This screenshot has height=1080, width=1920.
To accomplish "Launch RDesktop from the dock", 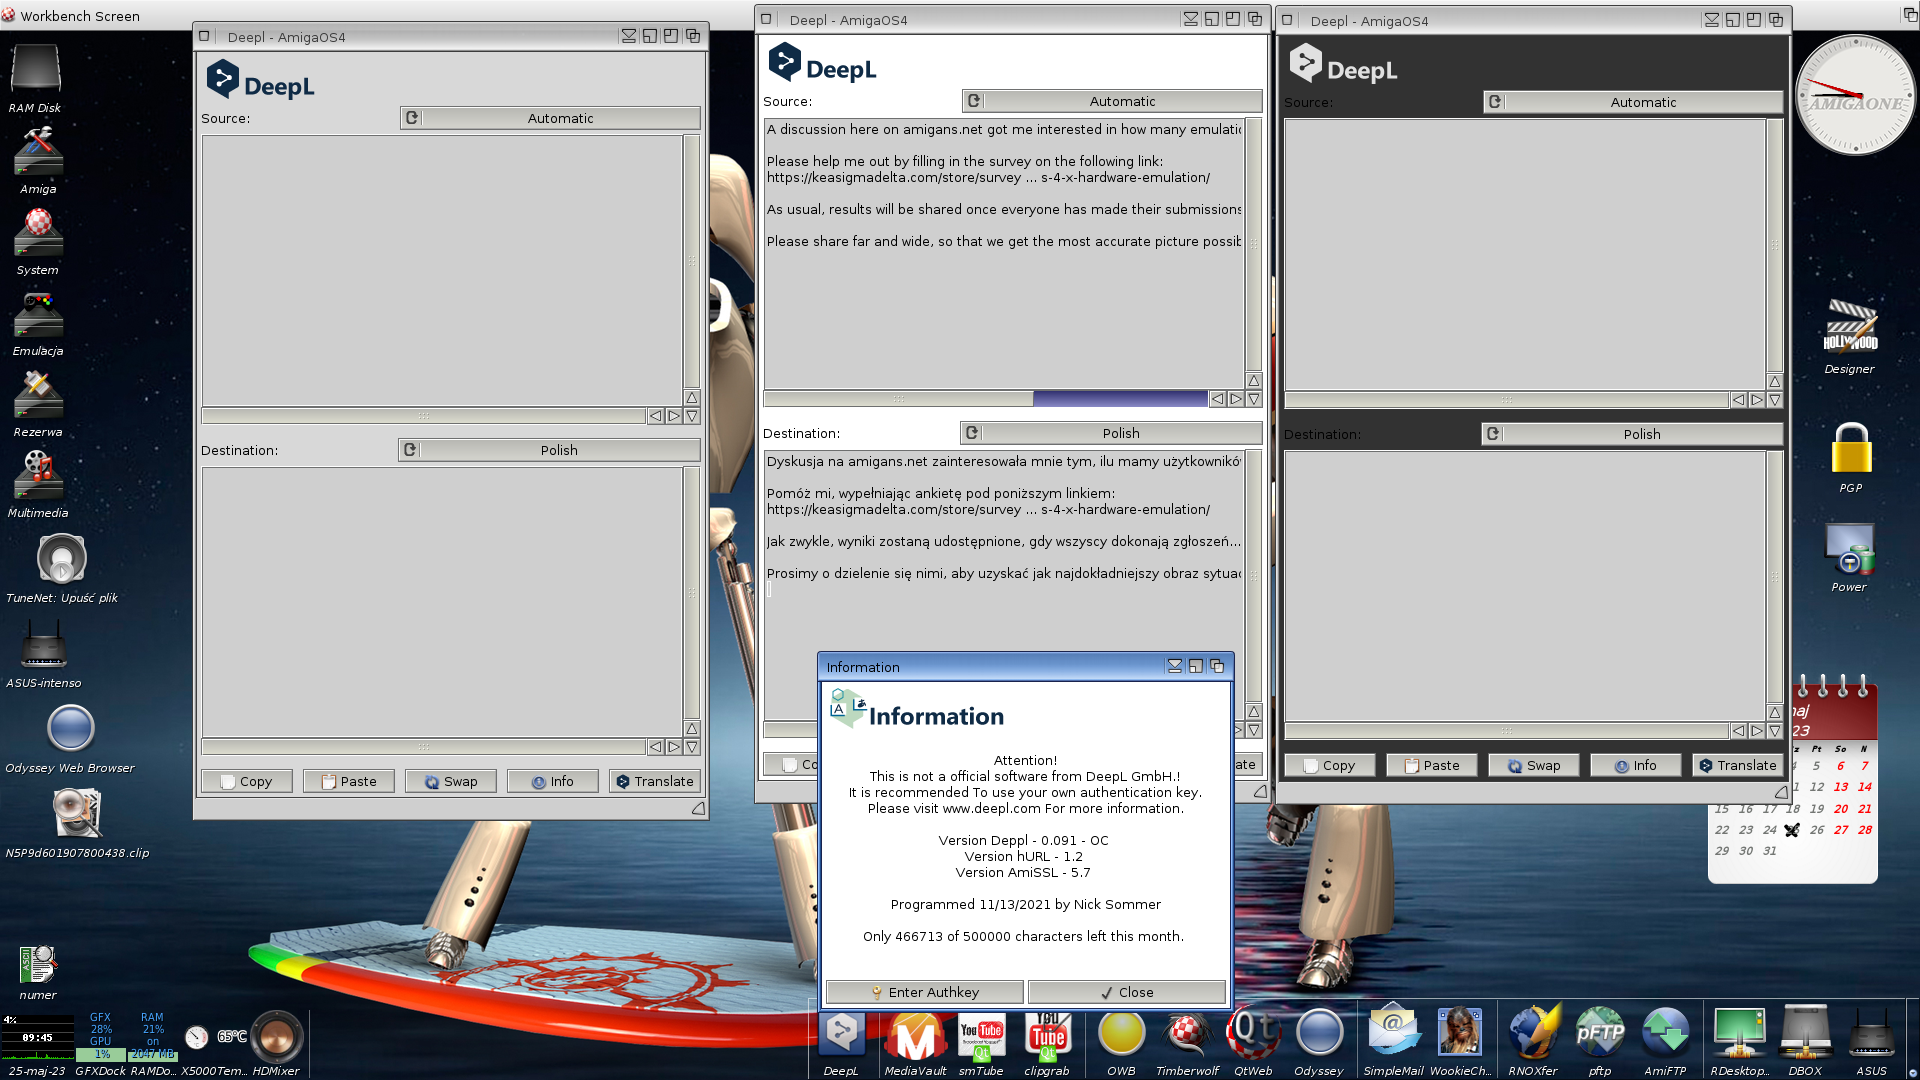I will (x=1738, y=1035).
